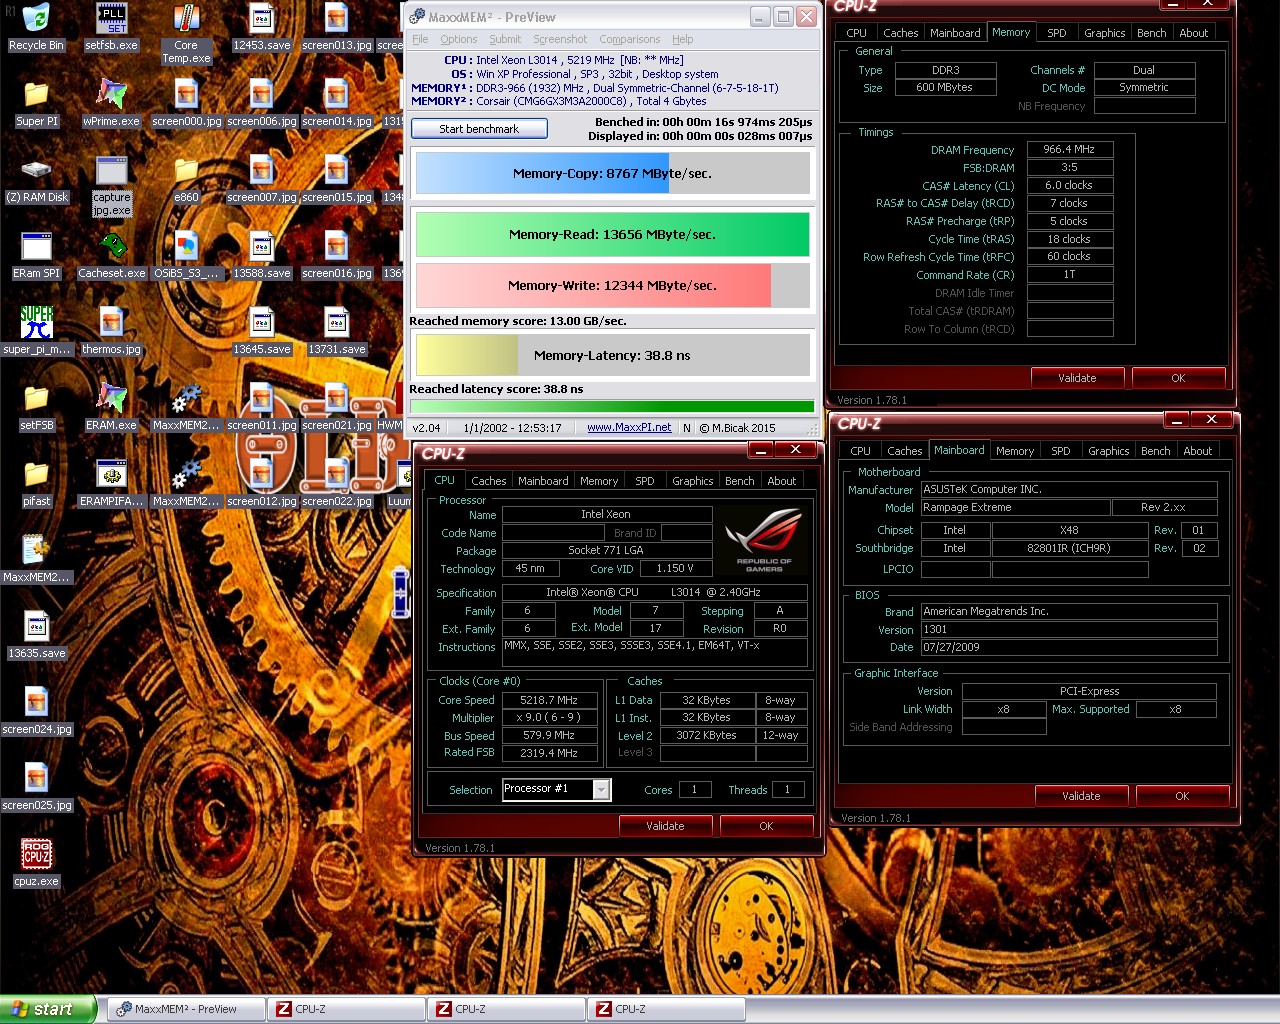Click the Memory-Write result bar
Image resolution: width=1280 pixels, height=1024 pixels.
point(612,285)
